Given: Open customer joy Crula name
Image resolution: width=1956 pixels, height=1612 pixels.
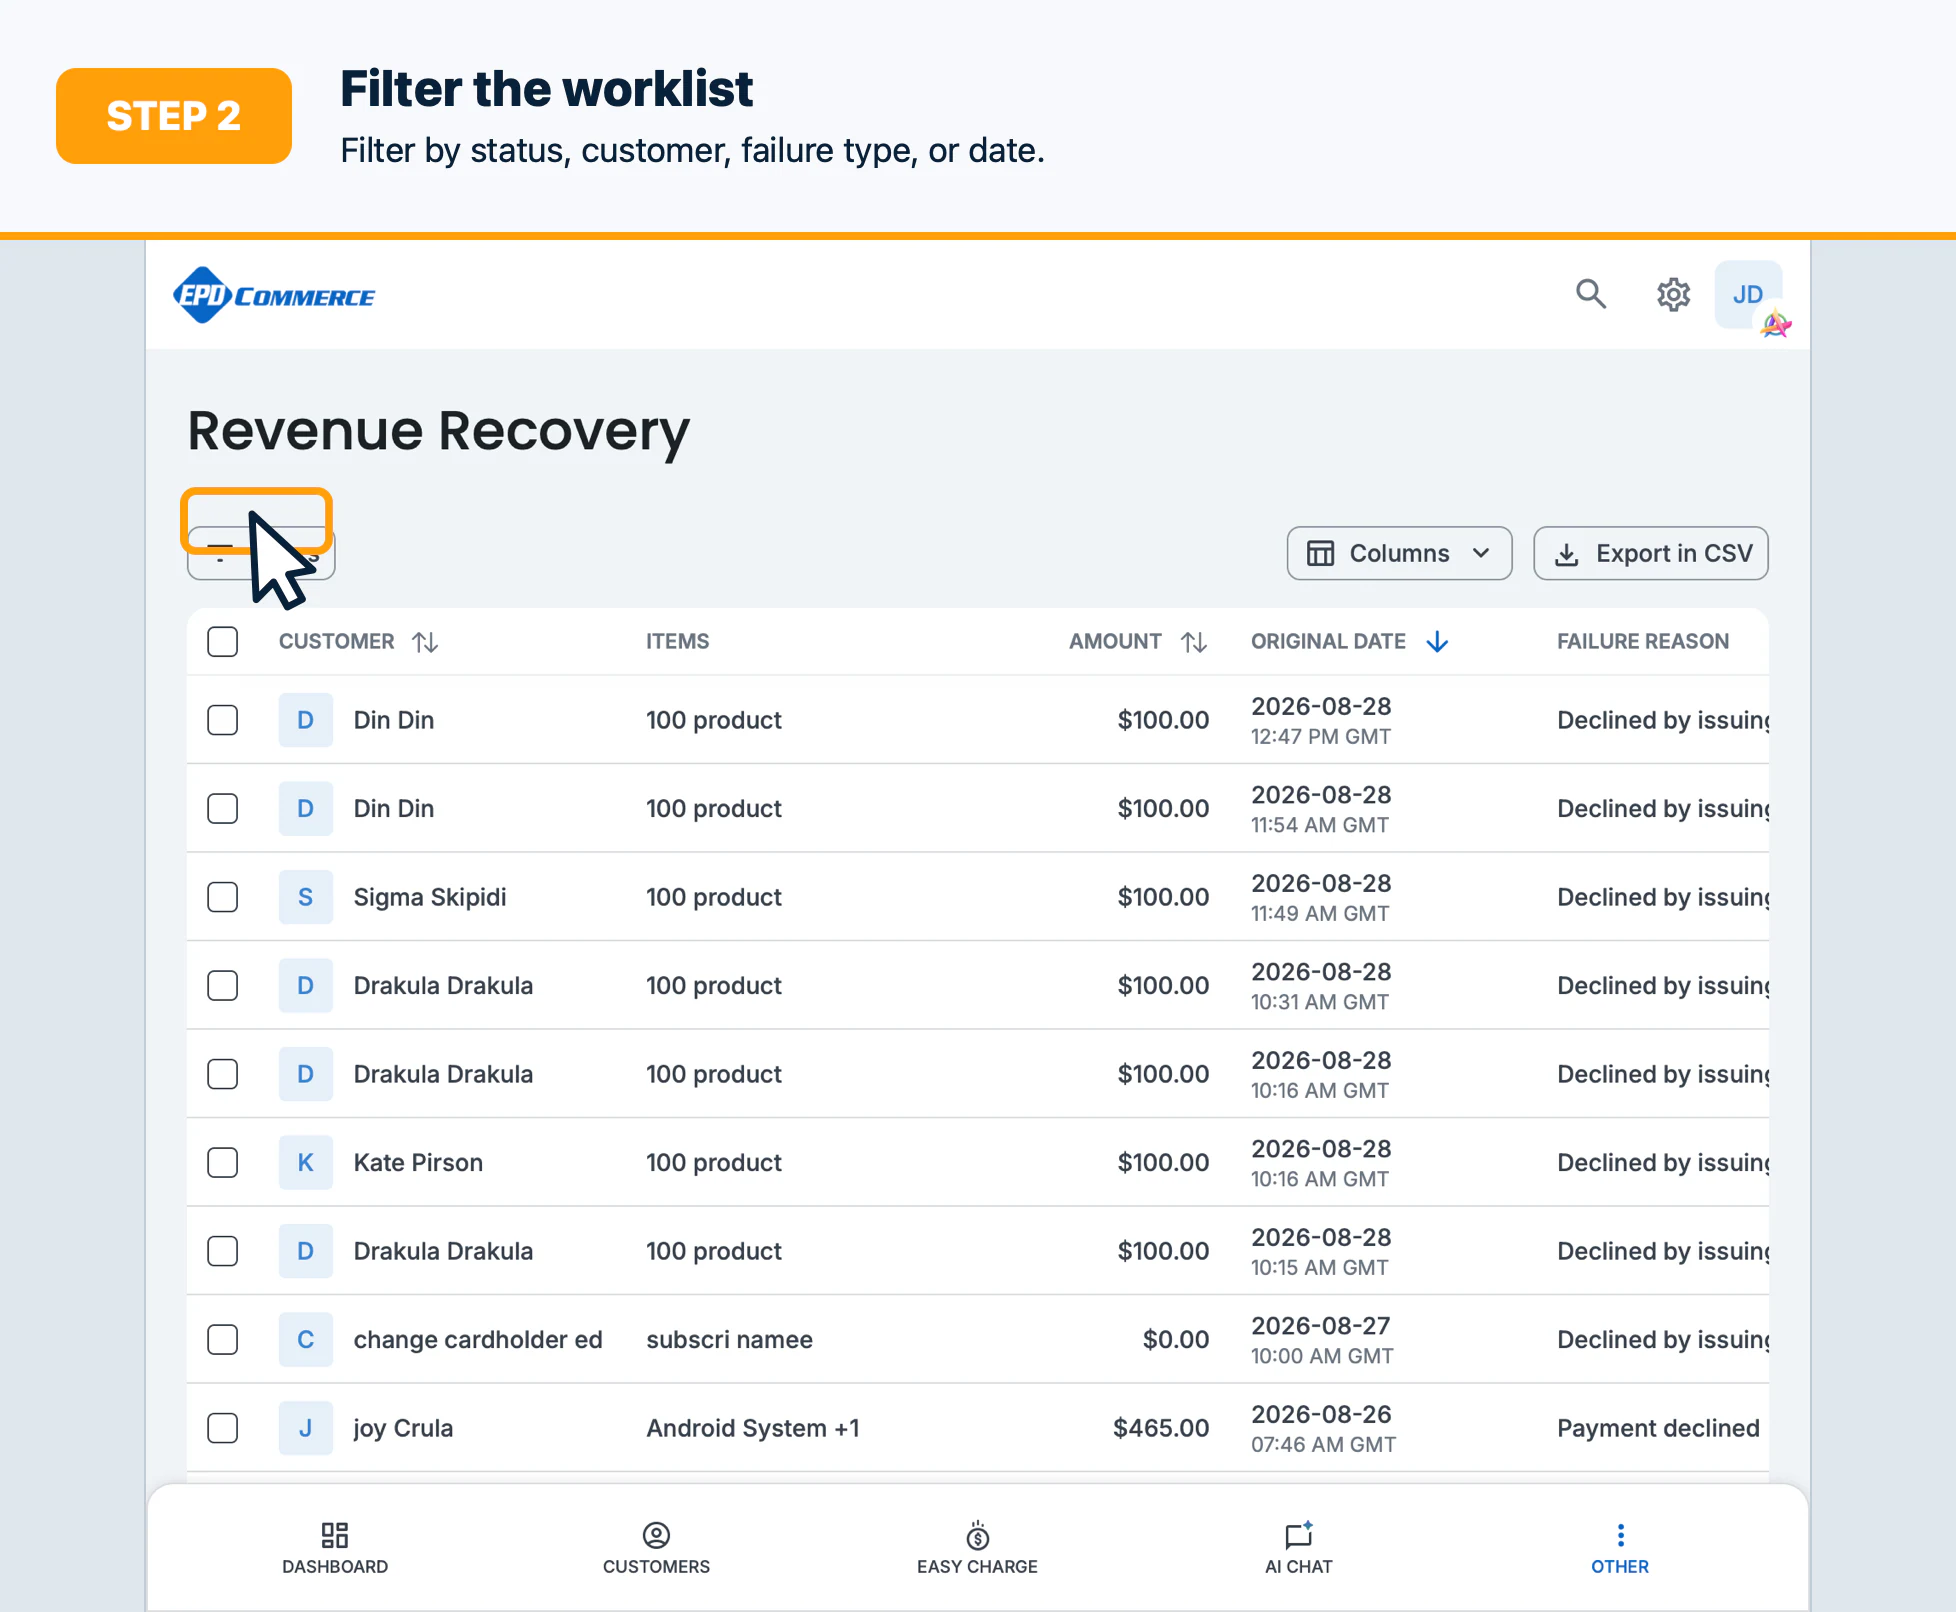Looking at the screenshot, I should [x=403, y=1428].
